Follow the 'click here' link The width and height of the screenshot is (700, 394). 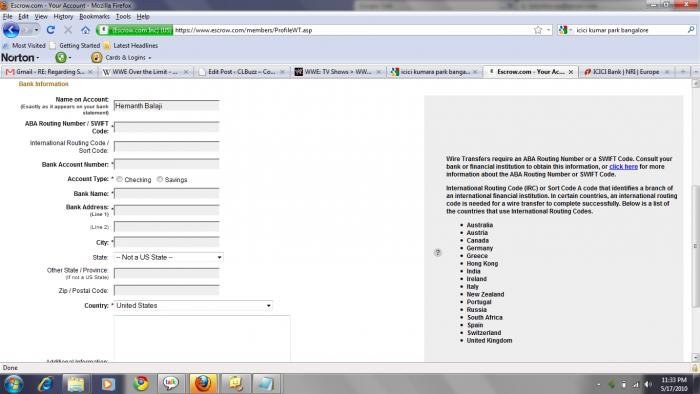[623, 166]
